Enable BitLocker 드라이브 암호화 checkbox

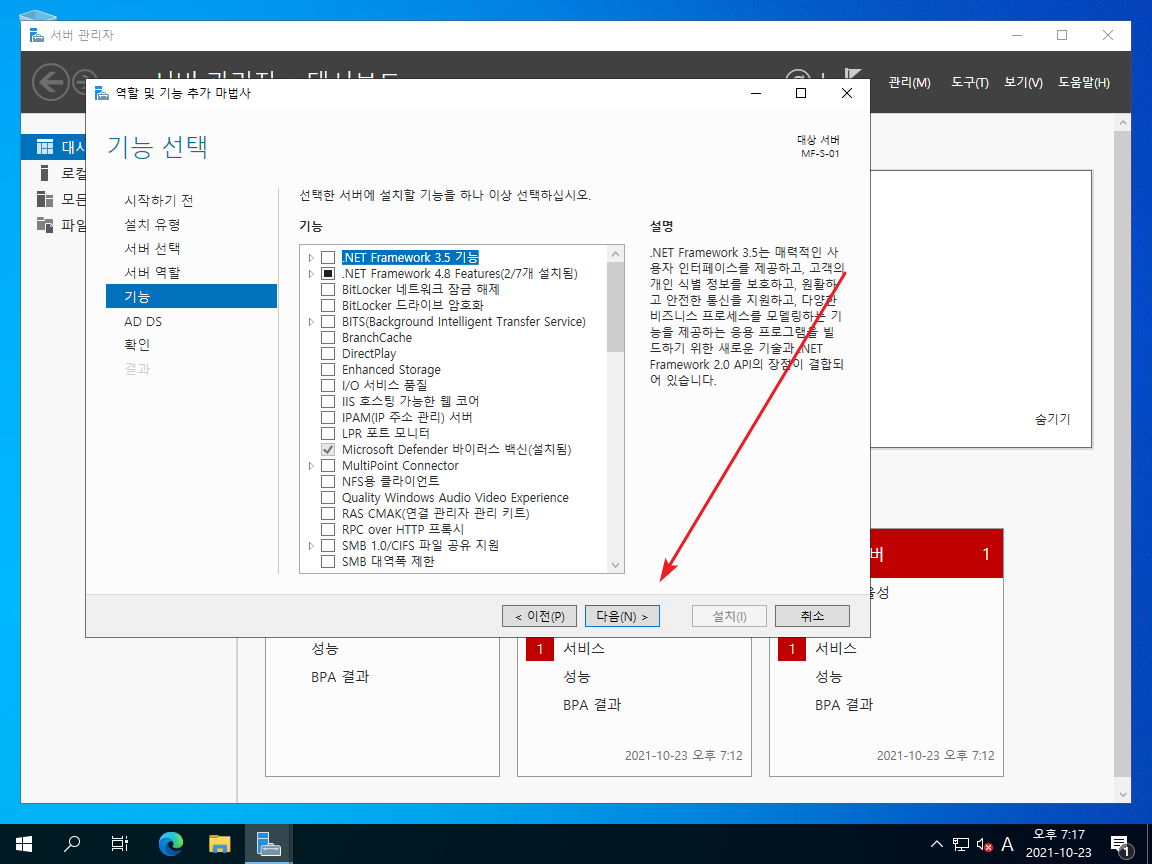328,306
